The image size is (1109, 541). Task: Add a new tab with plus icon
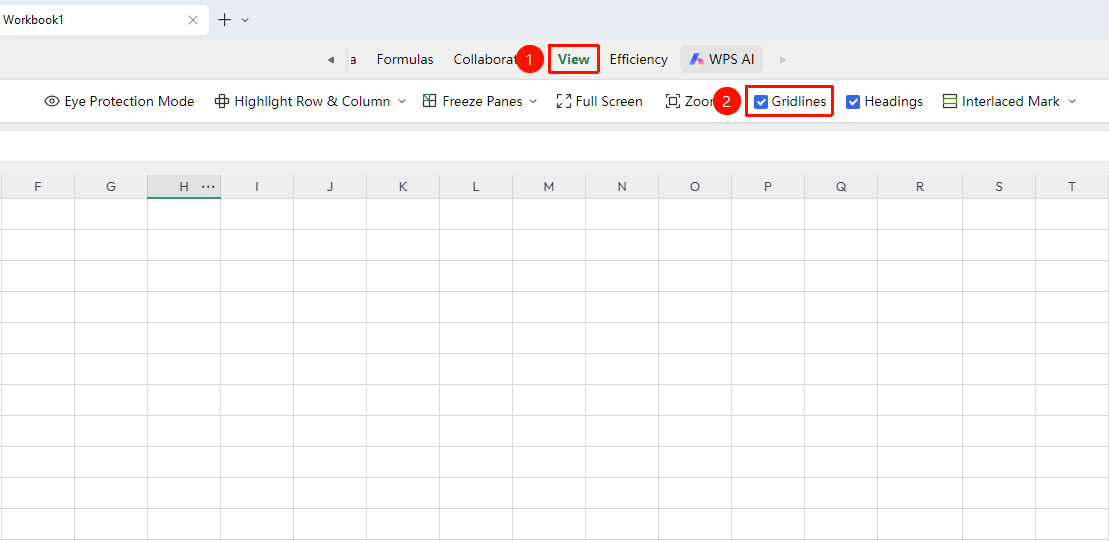pyautogui.click(x=224, y=20)
